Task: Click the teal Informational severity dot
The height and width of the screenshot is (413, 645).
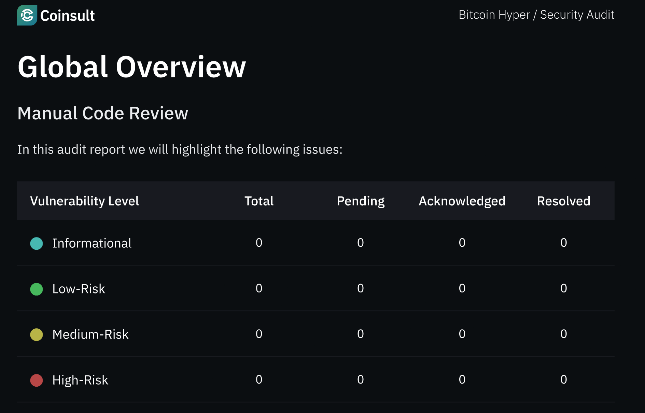Action: tap(37, 244)
